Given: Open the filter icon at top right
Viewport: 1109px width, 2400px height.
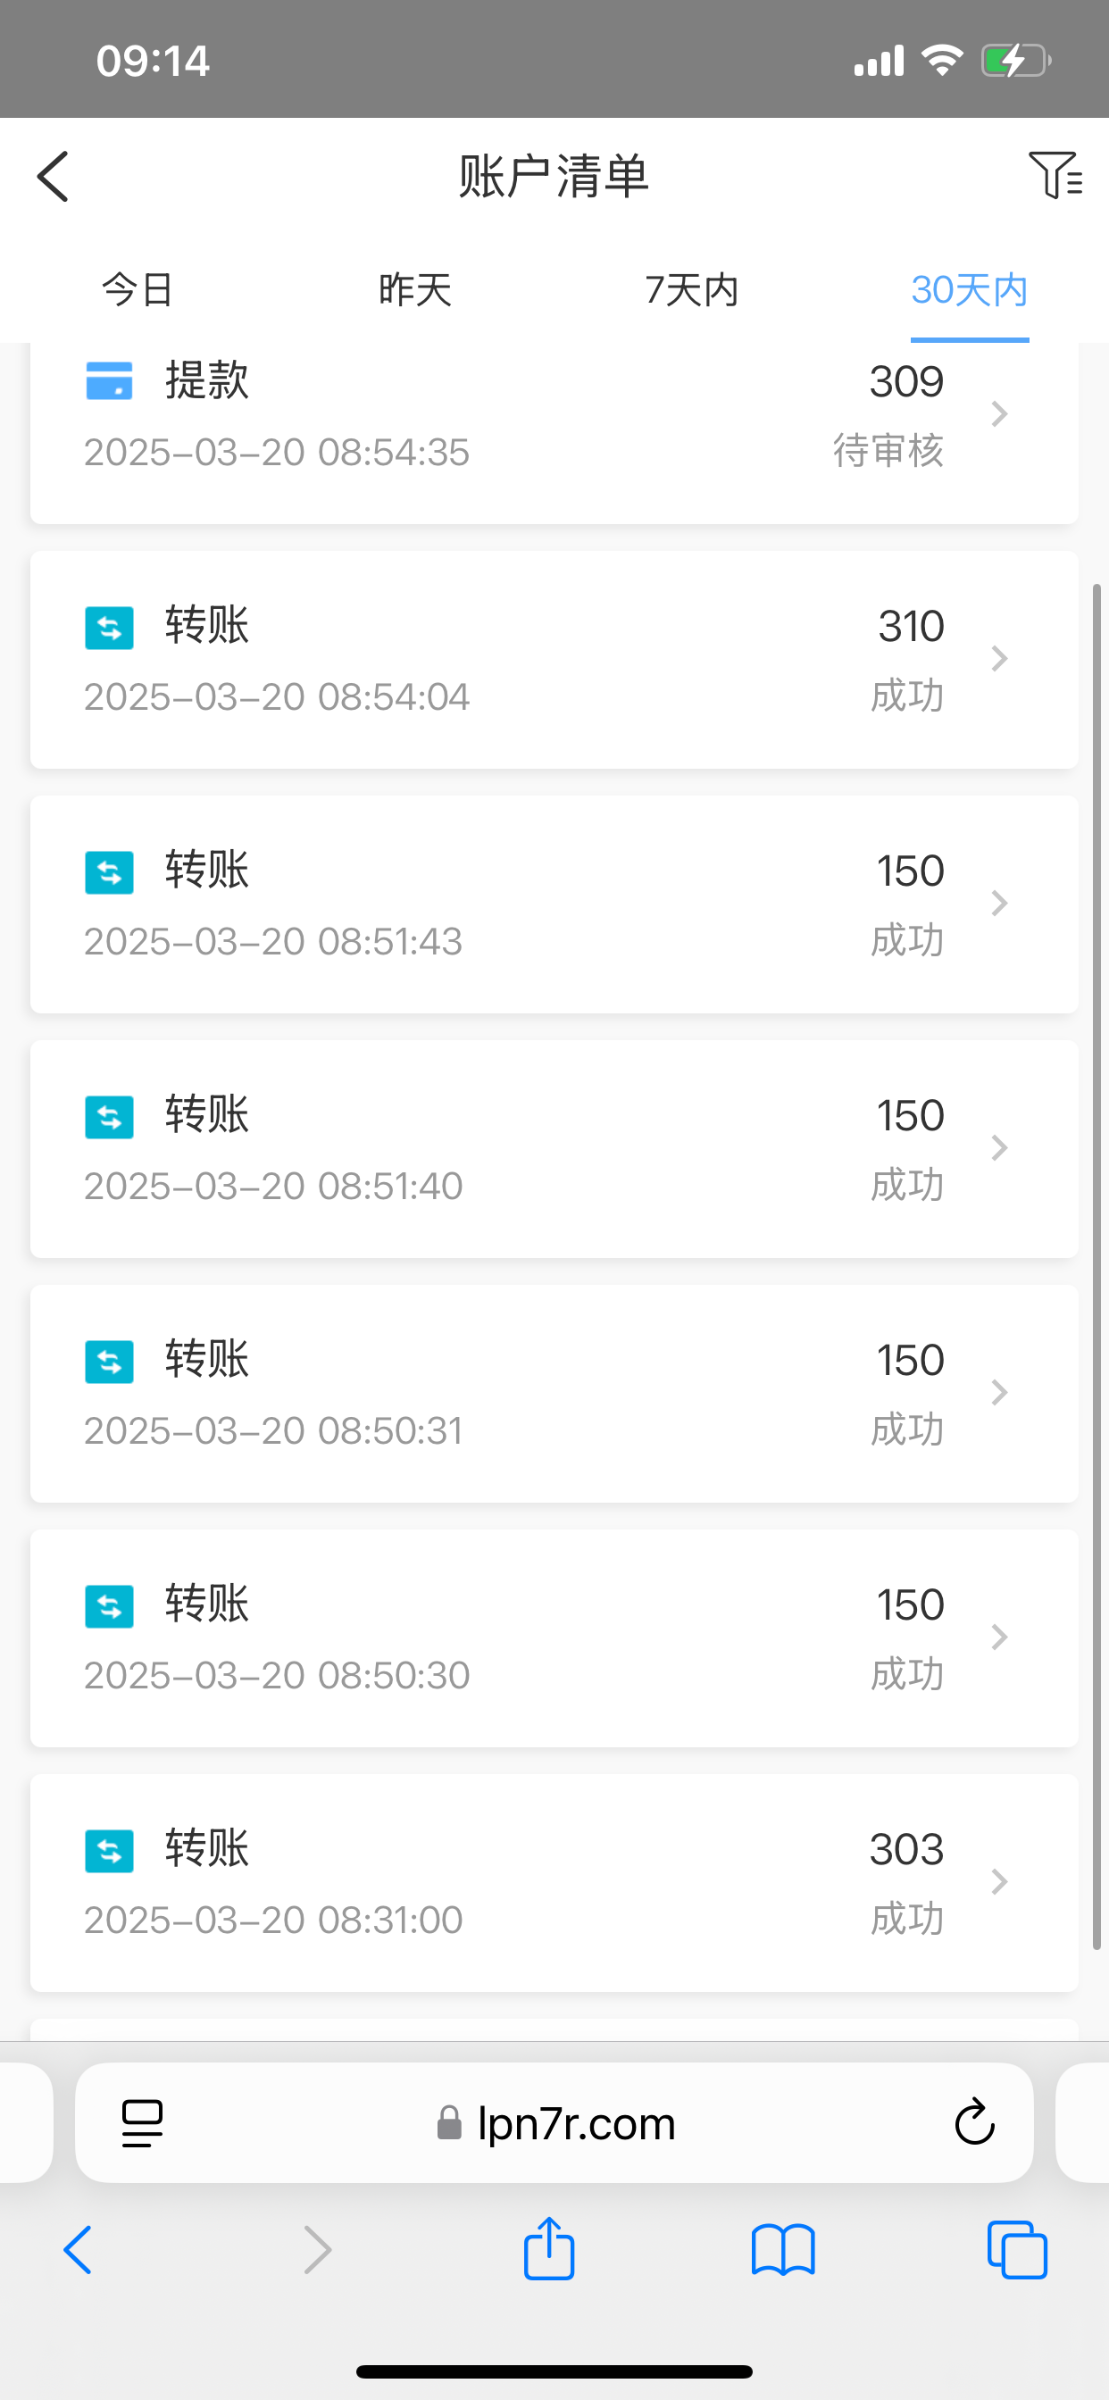Looking at the screenshot, I should pos(1054,175).
